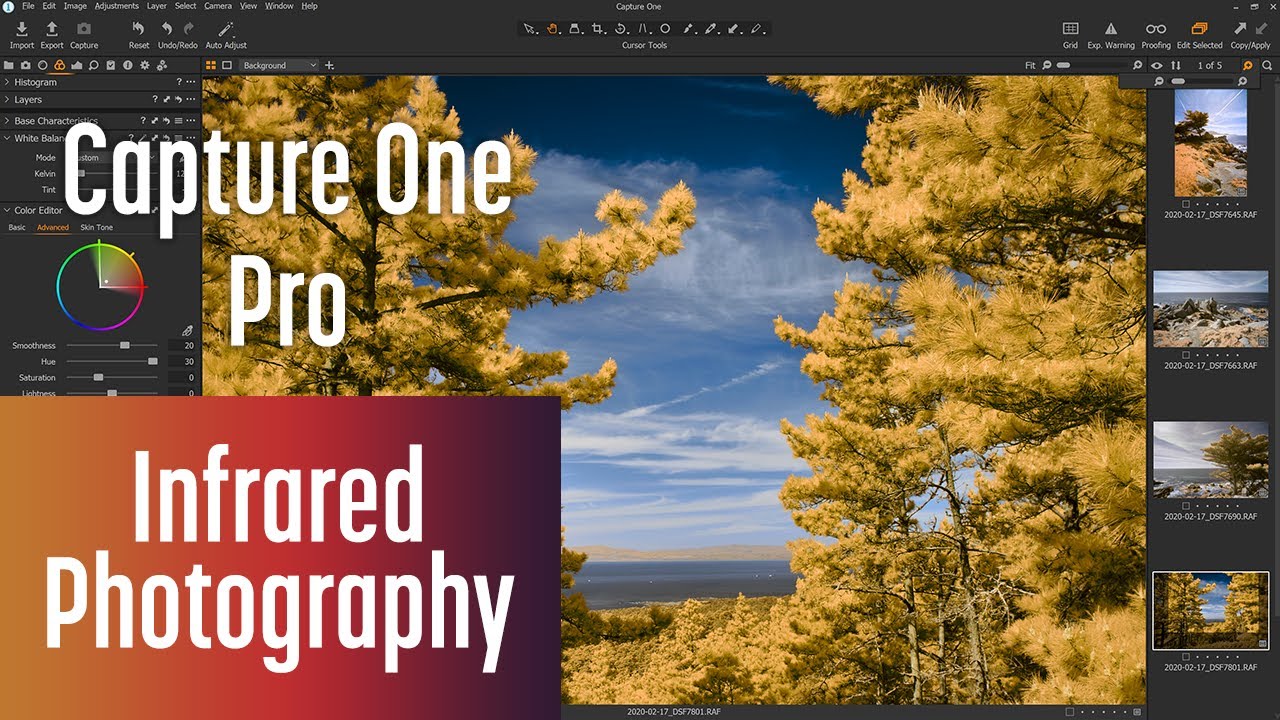Open the Color tool tab

click(59, 65)
